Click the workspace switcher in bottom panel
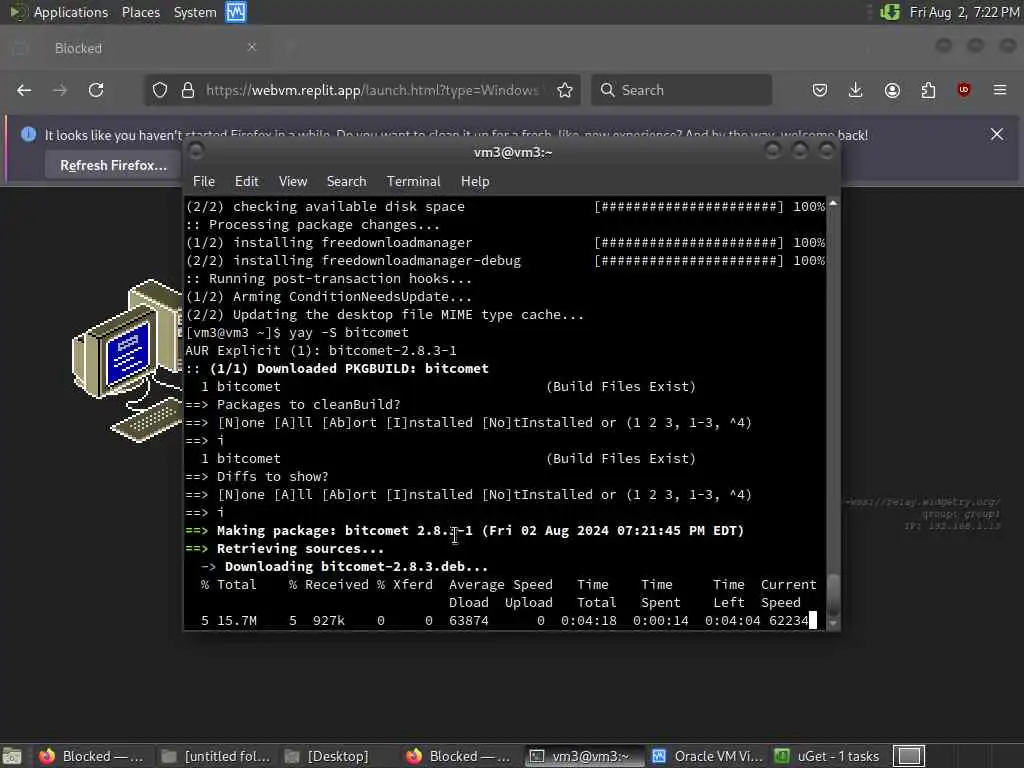The image size is (1024, 768). (909, 756)
